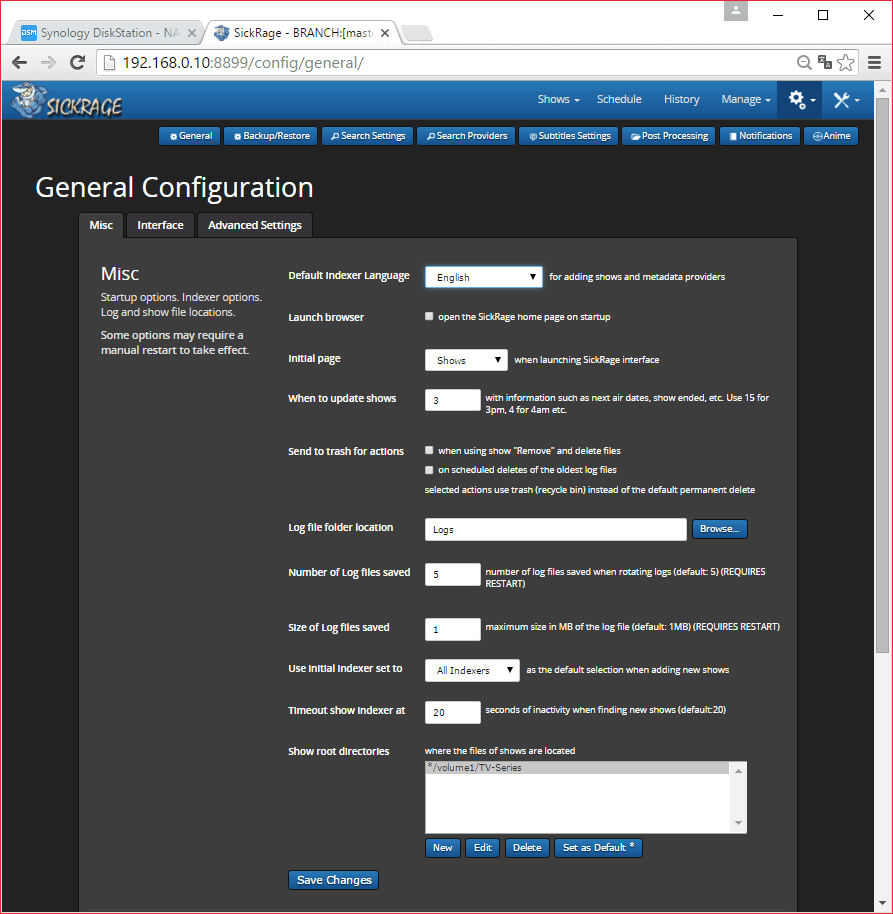Click Browse for log folder
The width and height of the screenshot is (893, 914).
click(x=720, y=529)
